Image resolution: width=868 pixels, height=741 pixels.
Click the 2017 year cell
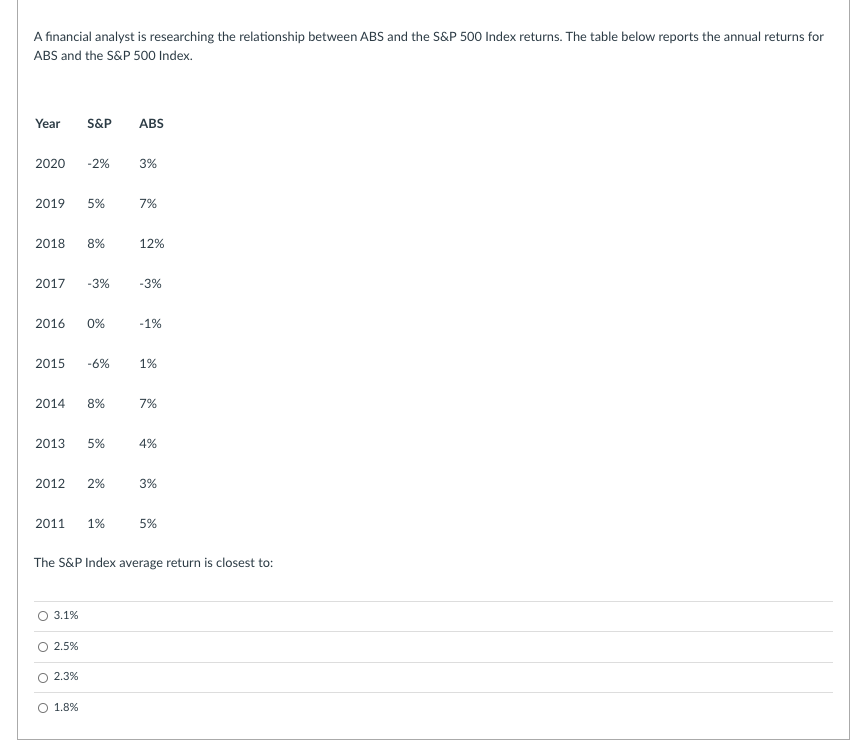50,284
